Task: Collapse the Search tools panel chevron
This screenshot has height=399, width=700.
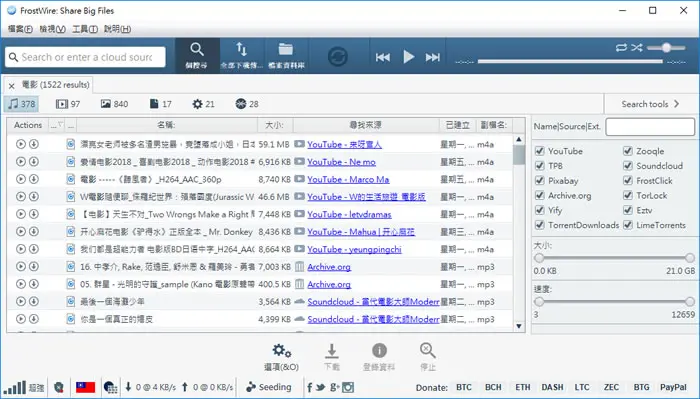Action: [x=677, y=104]
